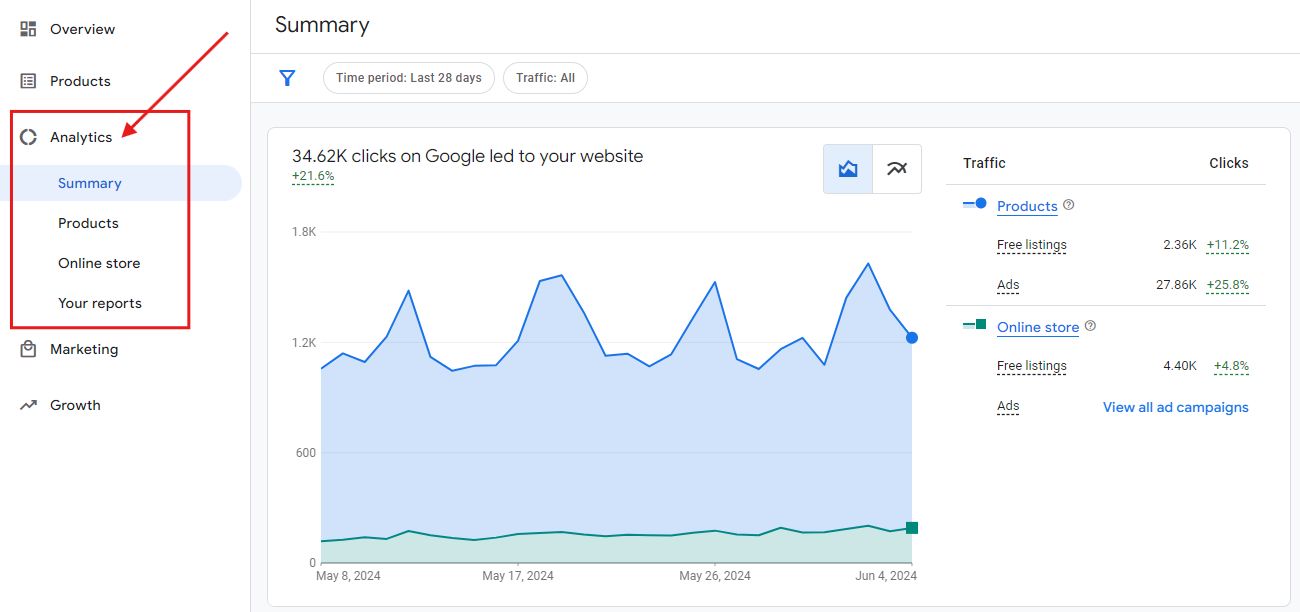Click the Products help question-mark icon
This screenshot has width=1300, height=612.
click(x=1068, y=204)
